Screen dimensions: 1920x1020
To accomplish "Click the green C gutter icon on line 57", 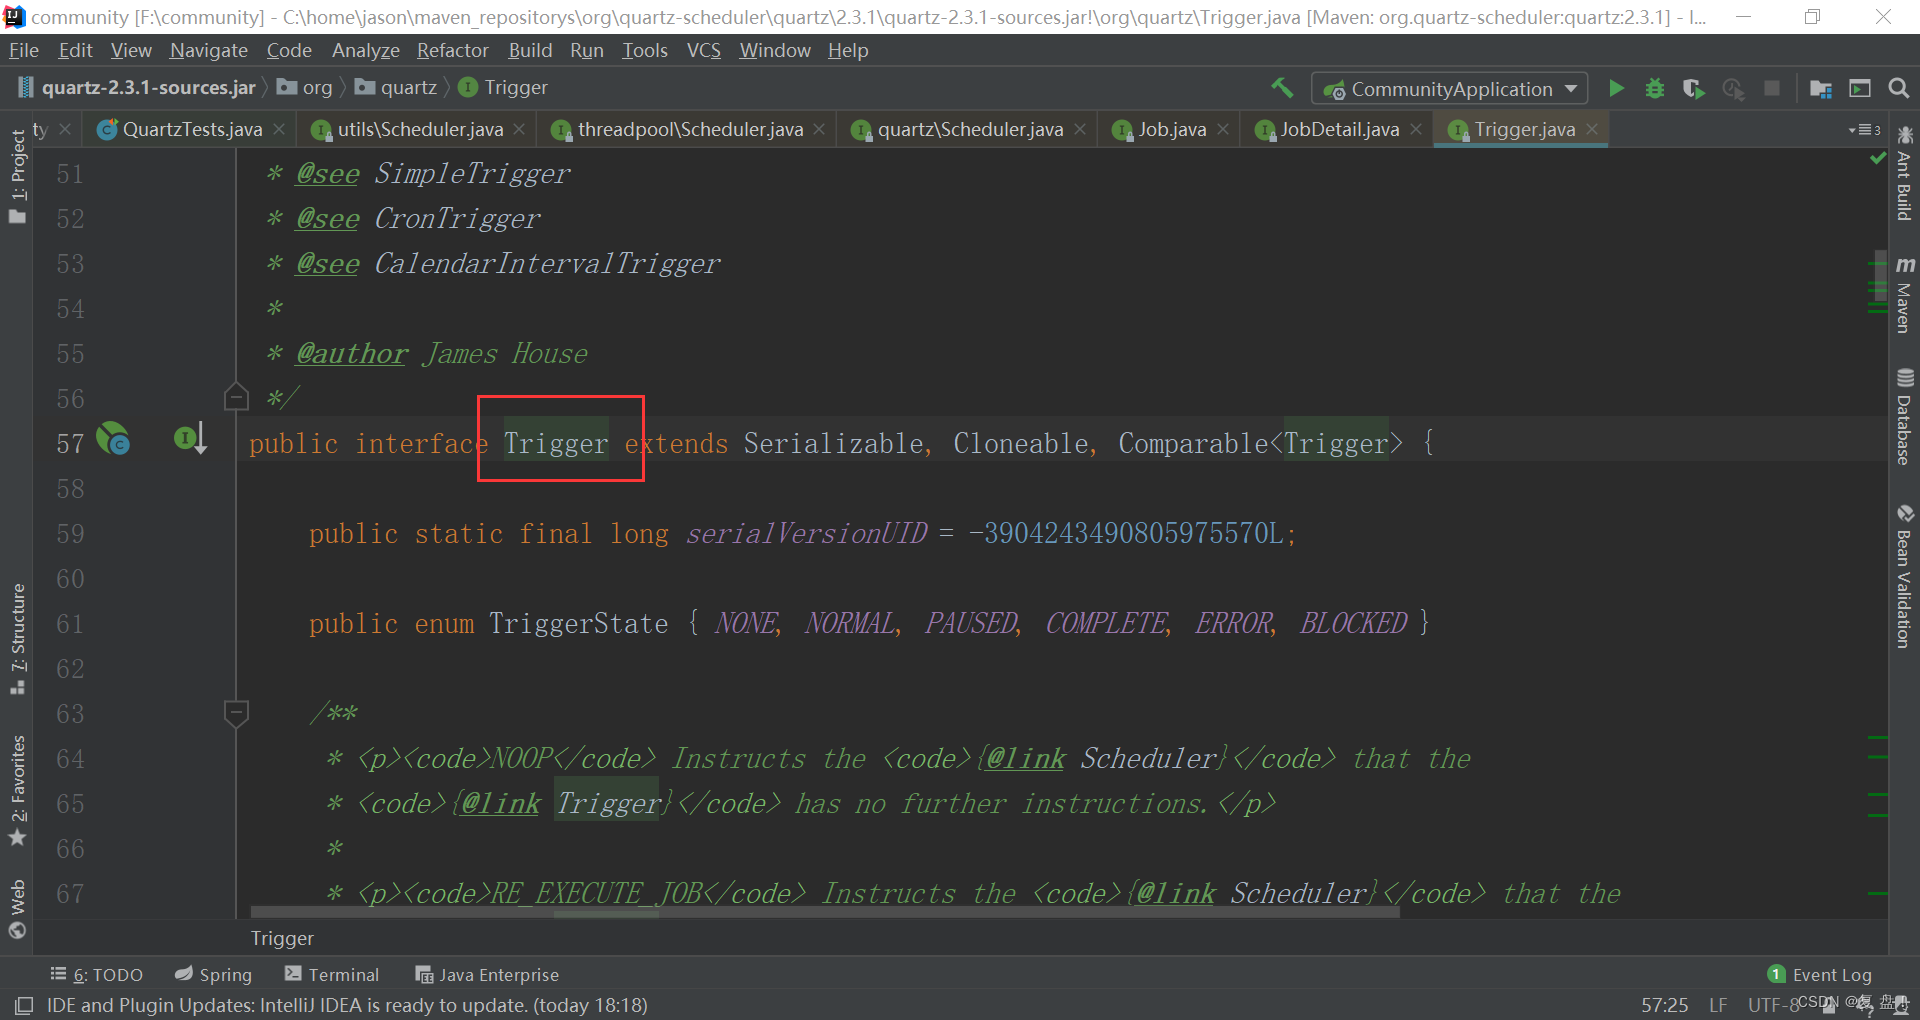I will [113, 438].
